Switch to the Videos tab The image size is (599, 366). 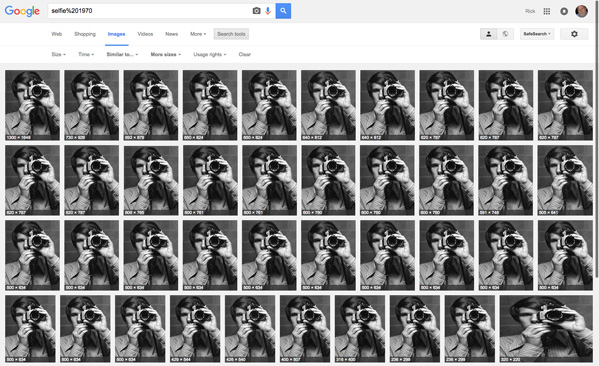[x=145, y=34]
